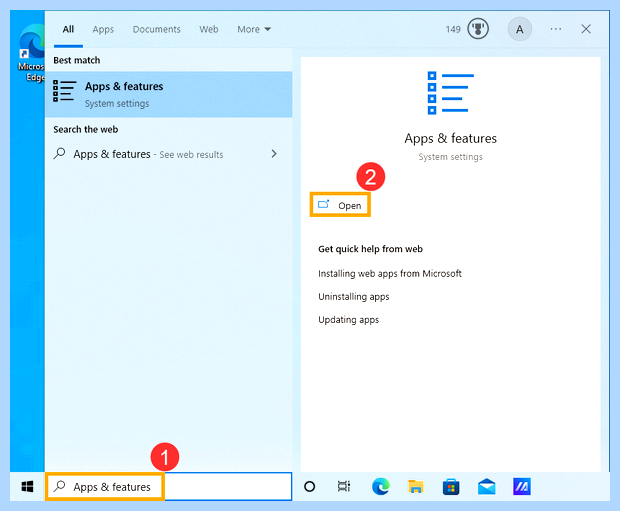Open Task View from the taskbar

coord(344,486)
